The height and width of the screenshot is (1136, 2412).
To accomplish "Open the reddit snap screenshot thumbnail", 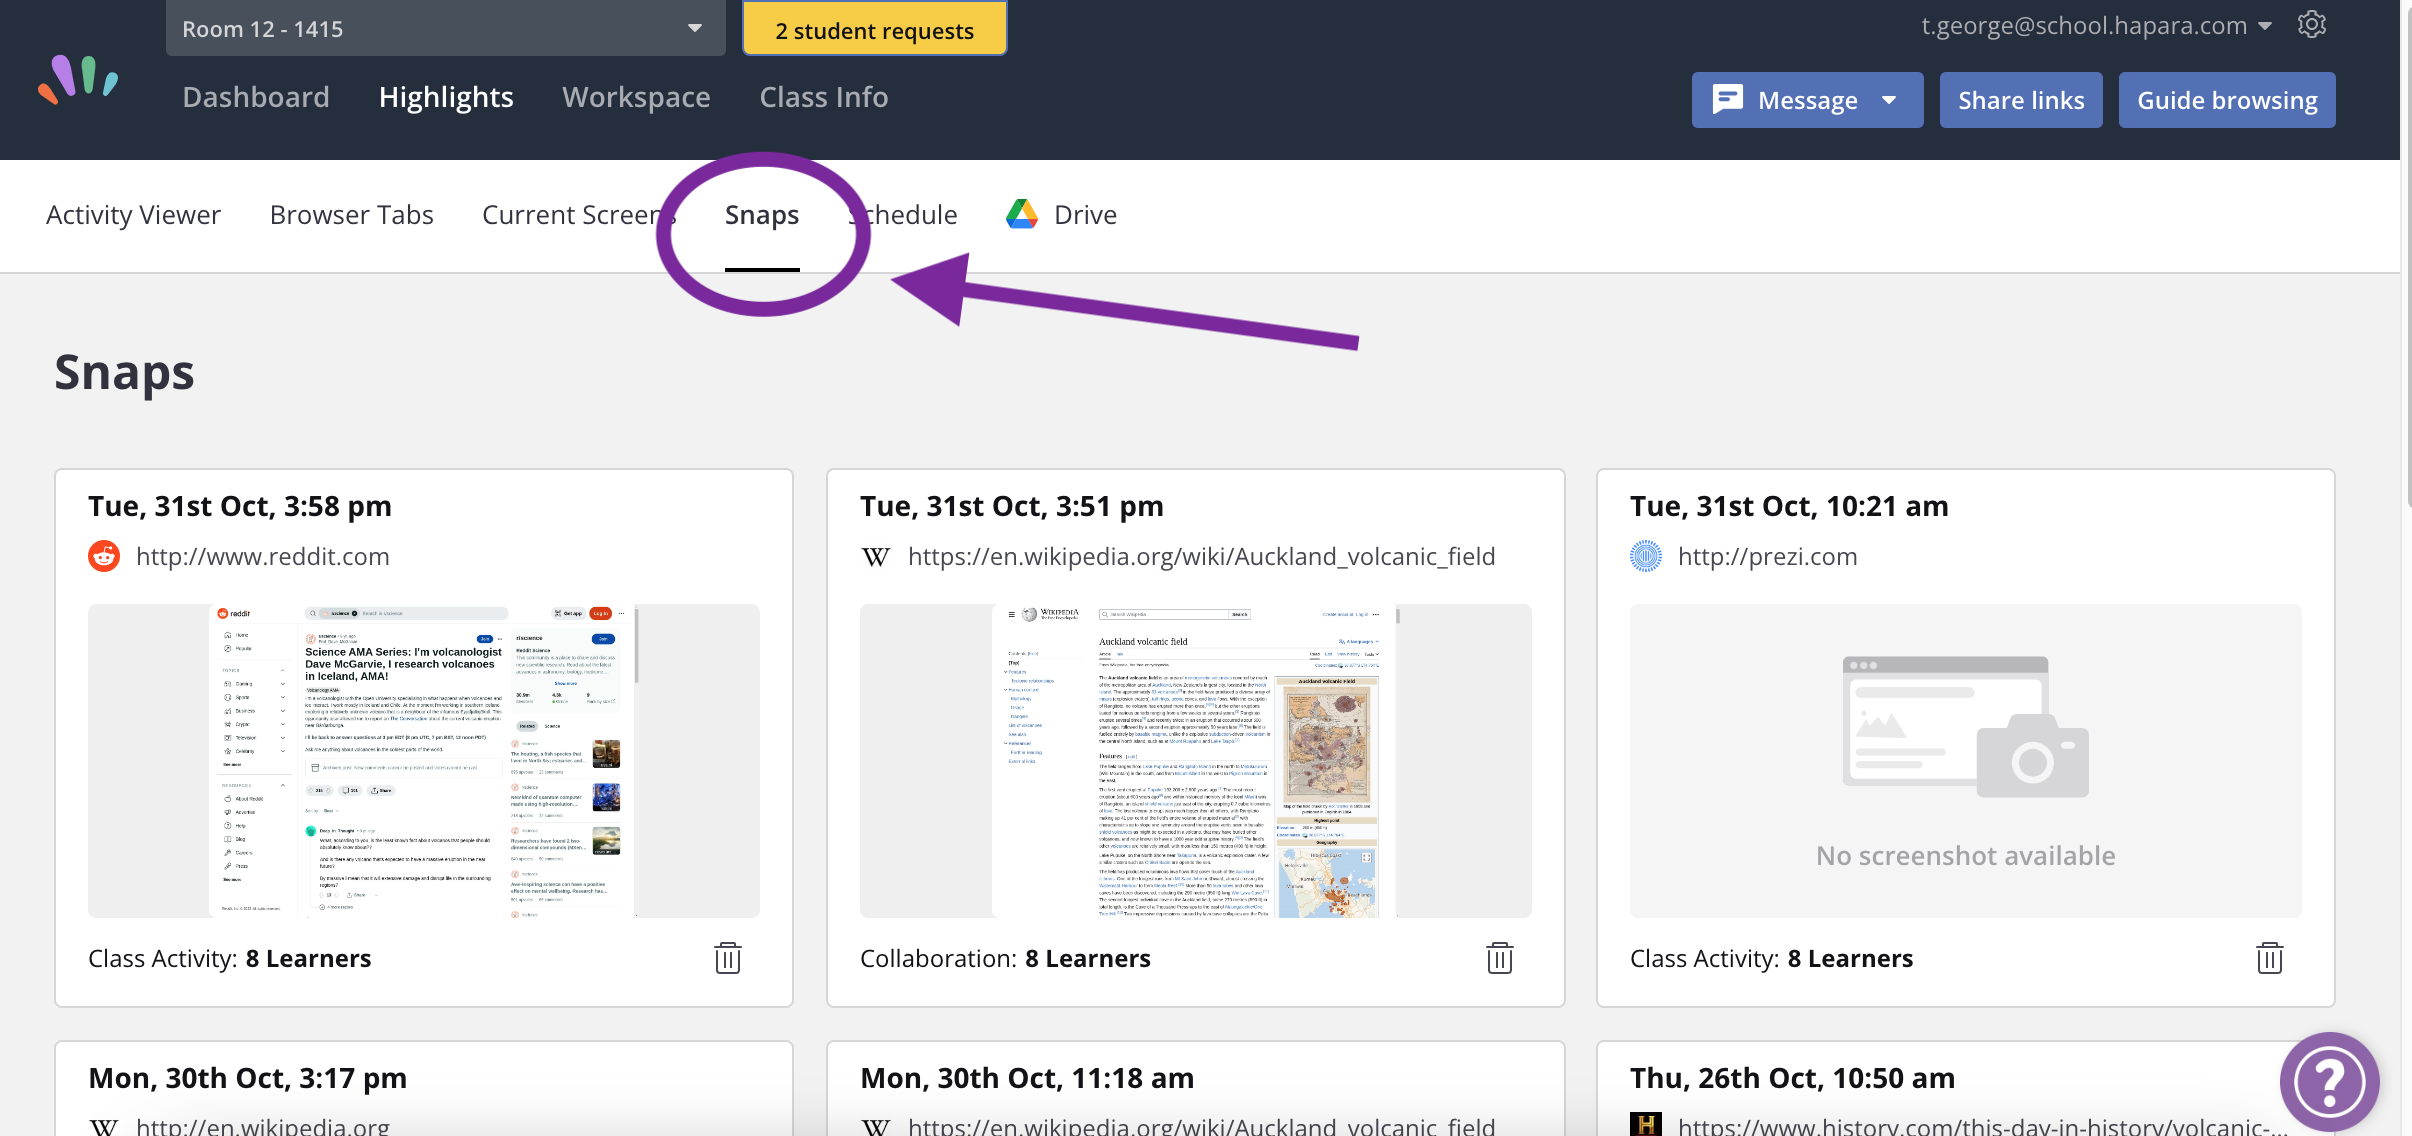I will point(424,761).
